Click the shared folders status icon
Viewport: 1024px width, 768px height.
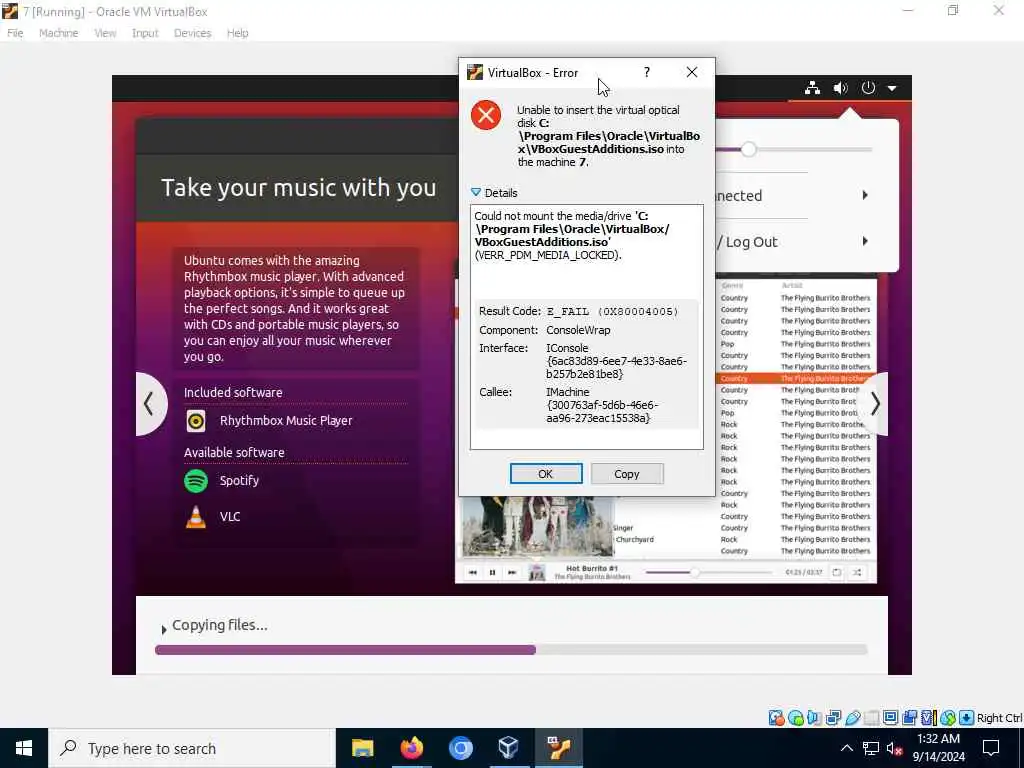pyautogui.click(x=871, y=718)
